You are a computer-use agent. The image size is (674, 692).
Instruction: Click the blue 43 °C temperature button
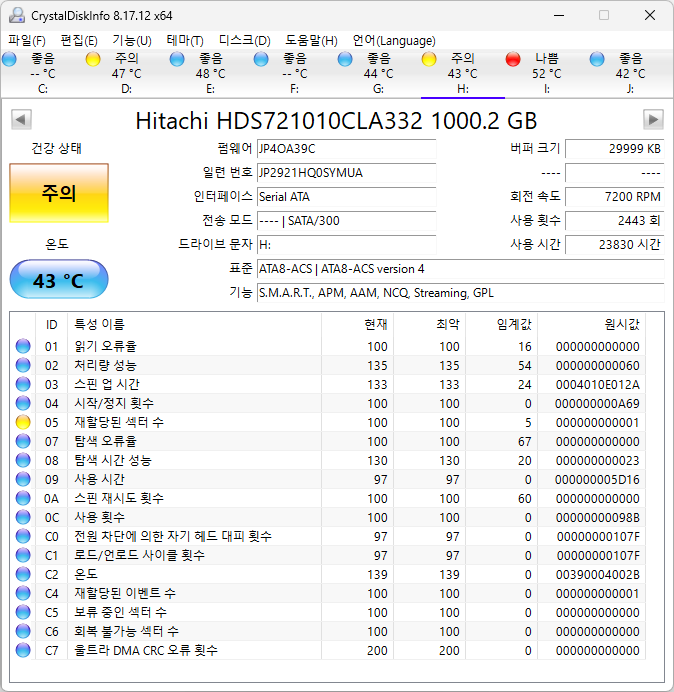(x=59, y=279)
